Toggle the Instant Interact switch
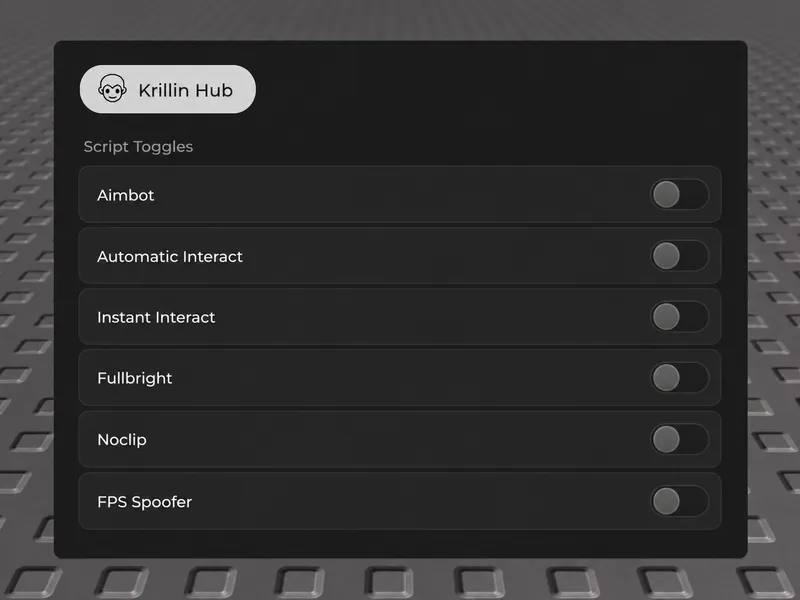 [680, 317]
